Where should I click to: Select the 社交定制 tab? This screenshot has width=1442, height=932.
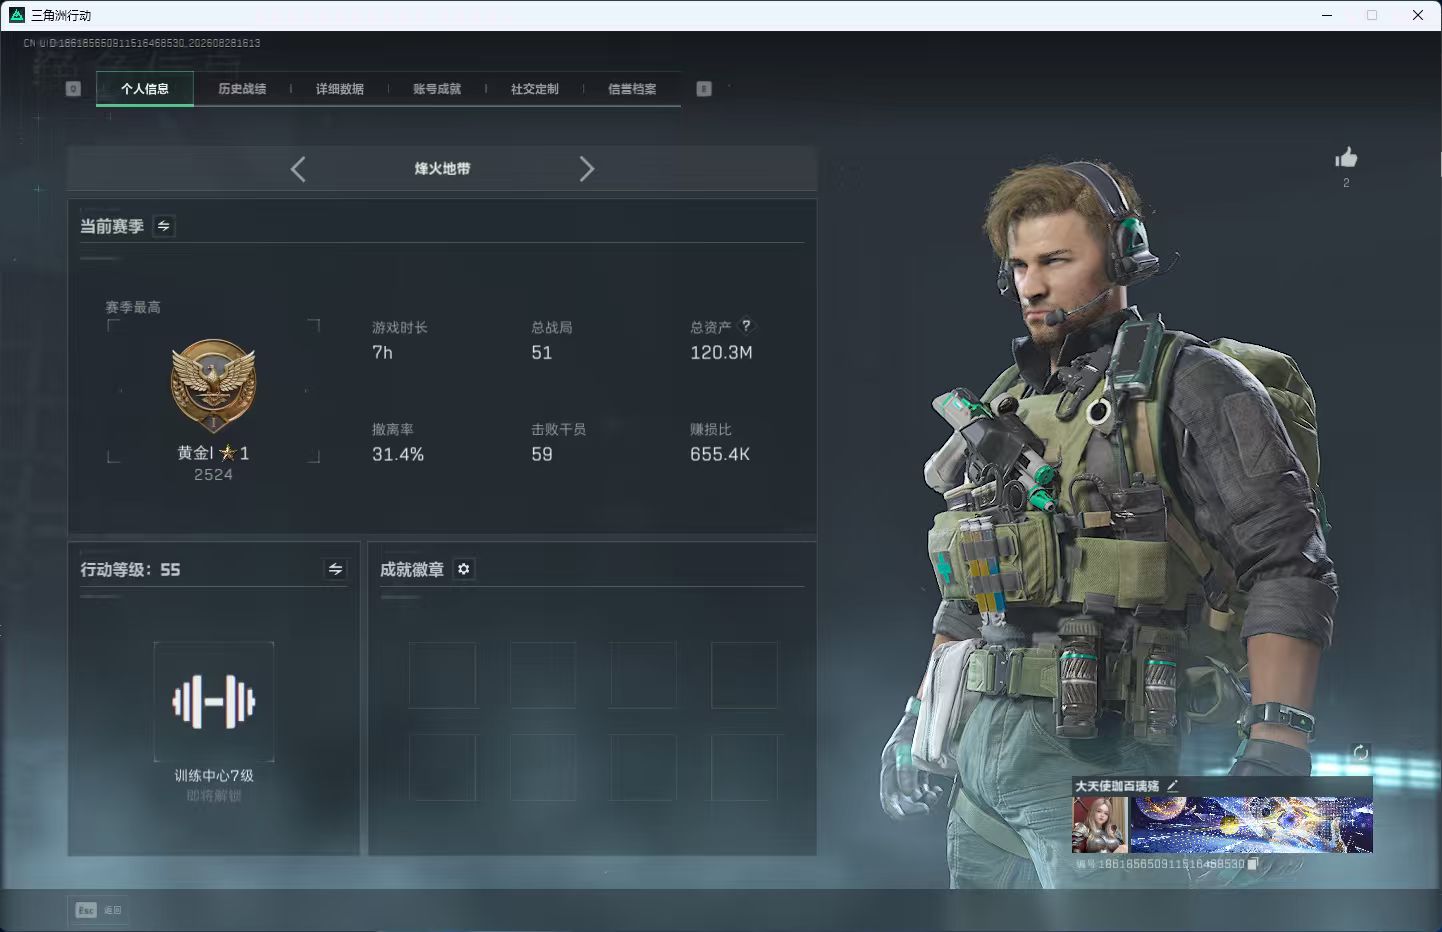535,89
